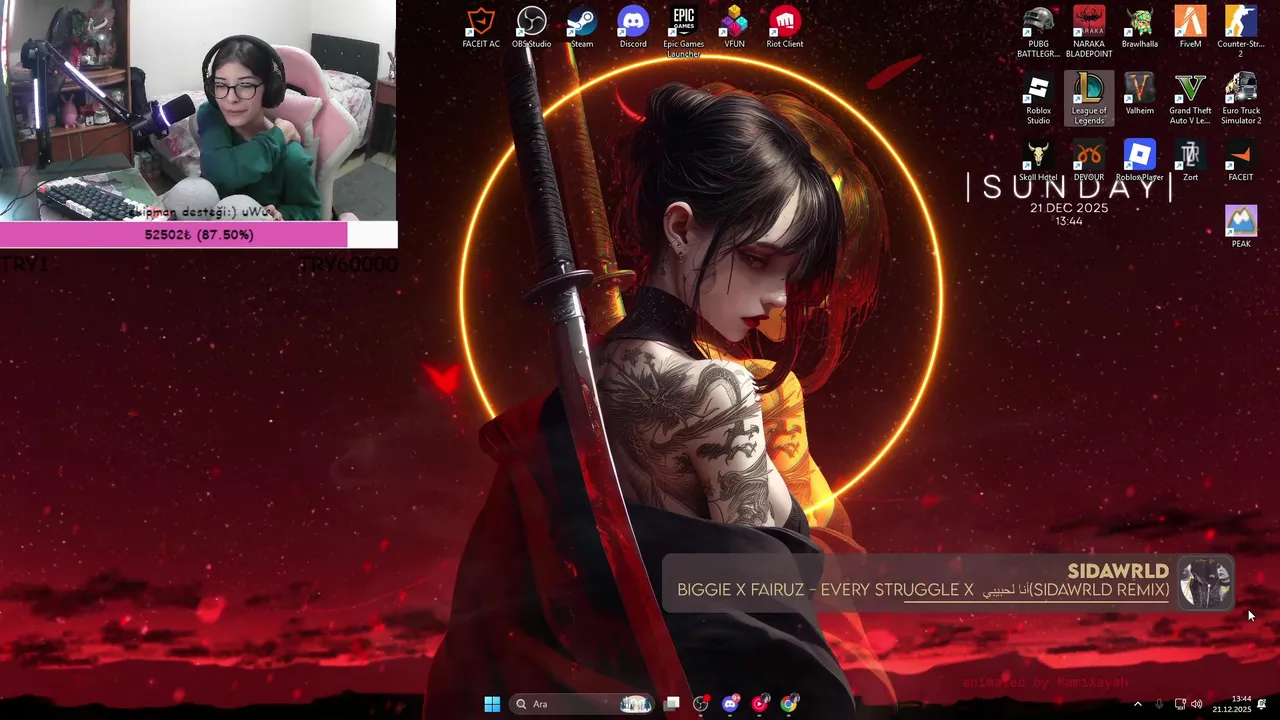Launch OBS Studio from the desktop
Image resolution: width=1280 pixels, height=720 pixels.
[x=532, y=27]
